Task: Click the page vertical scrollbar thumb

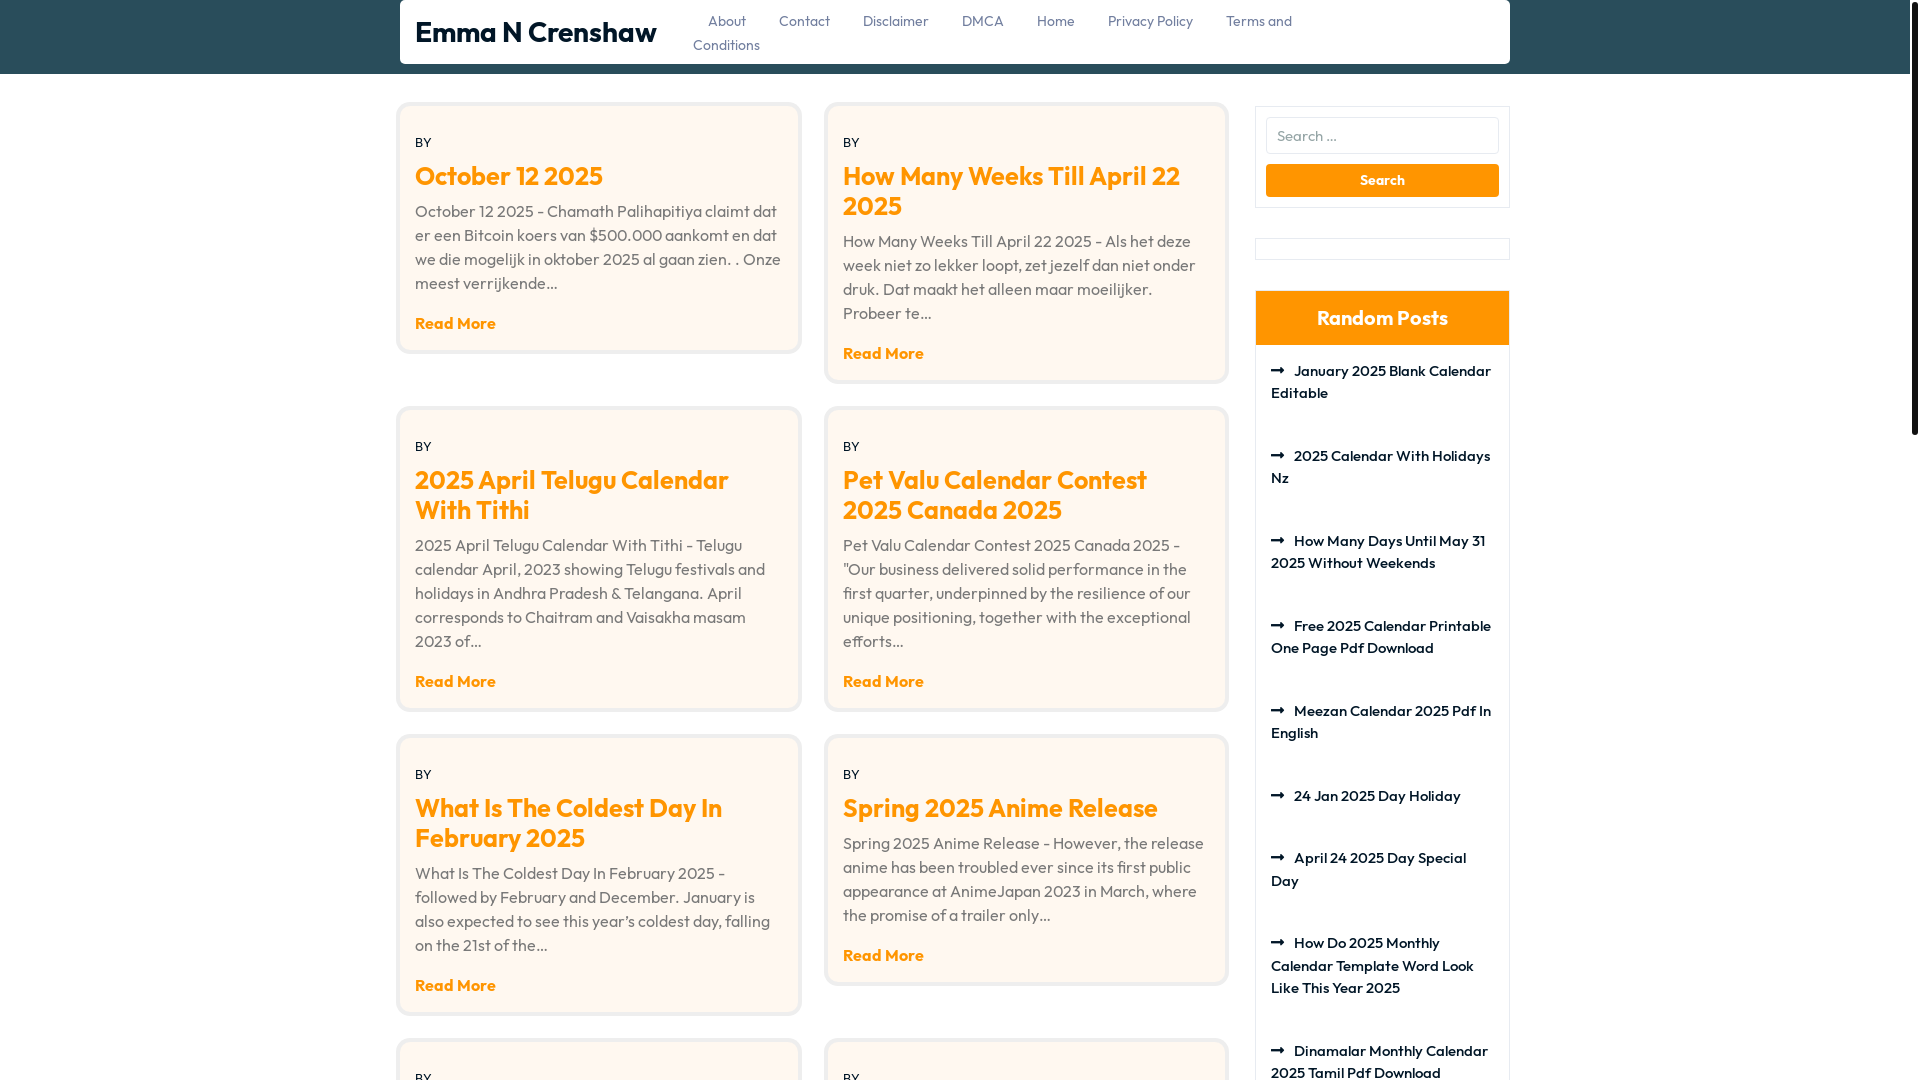Action: click(1914, 217)
